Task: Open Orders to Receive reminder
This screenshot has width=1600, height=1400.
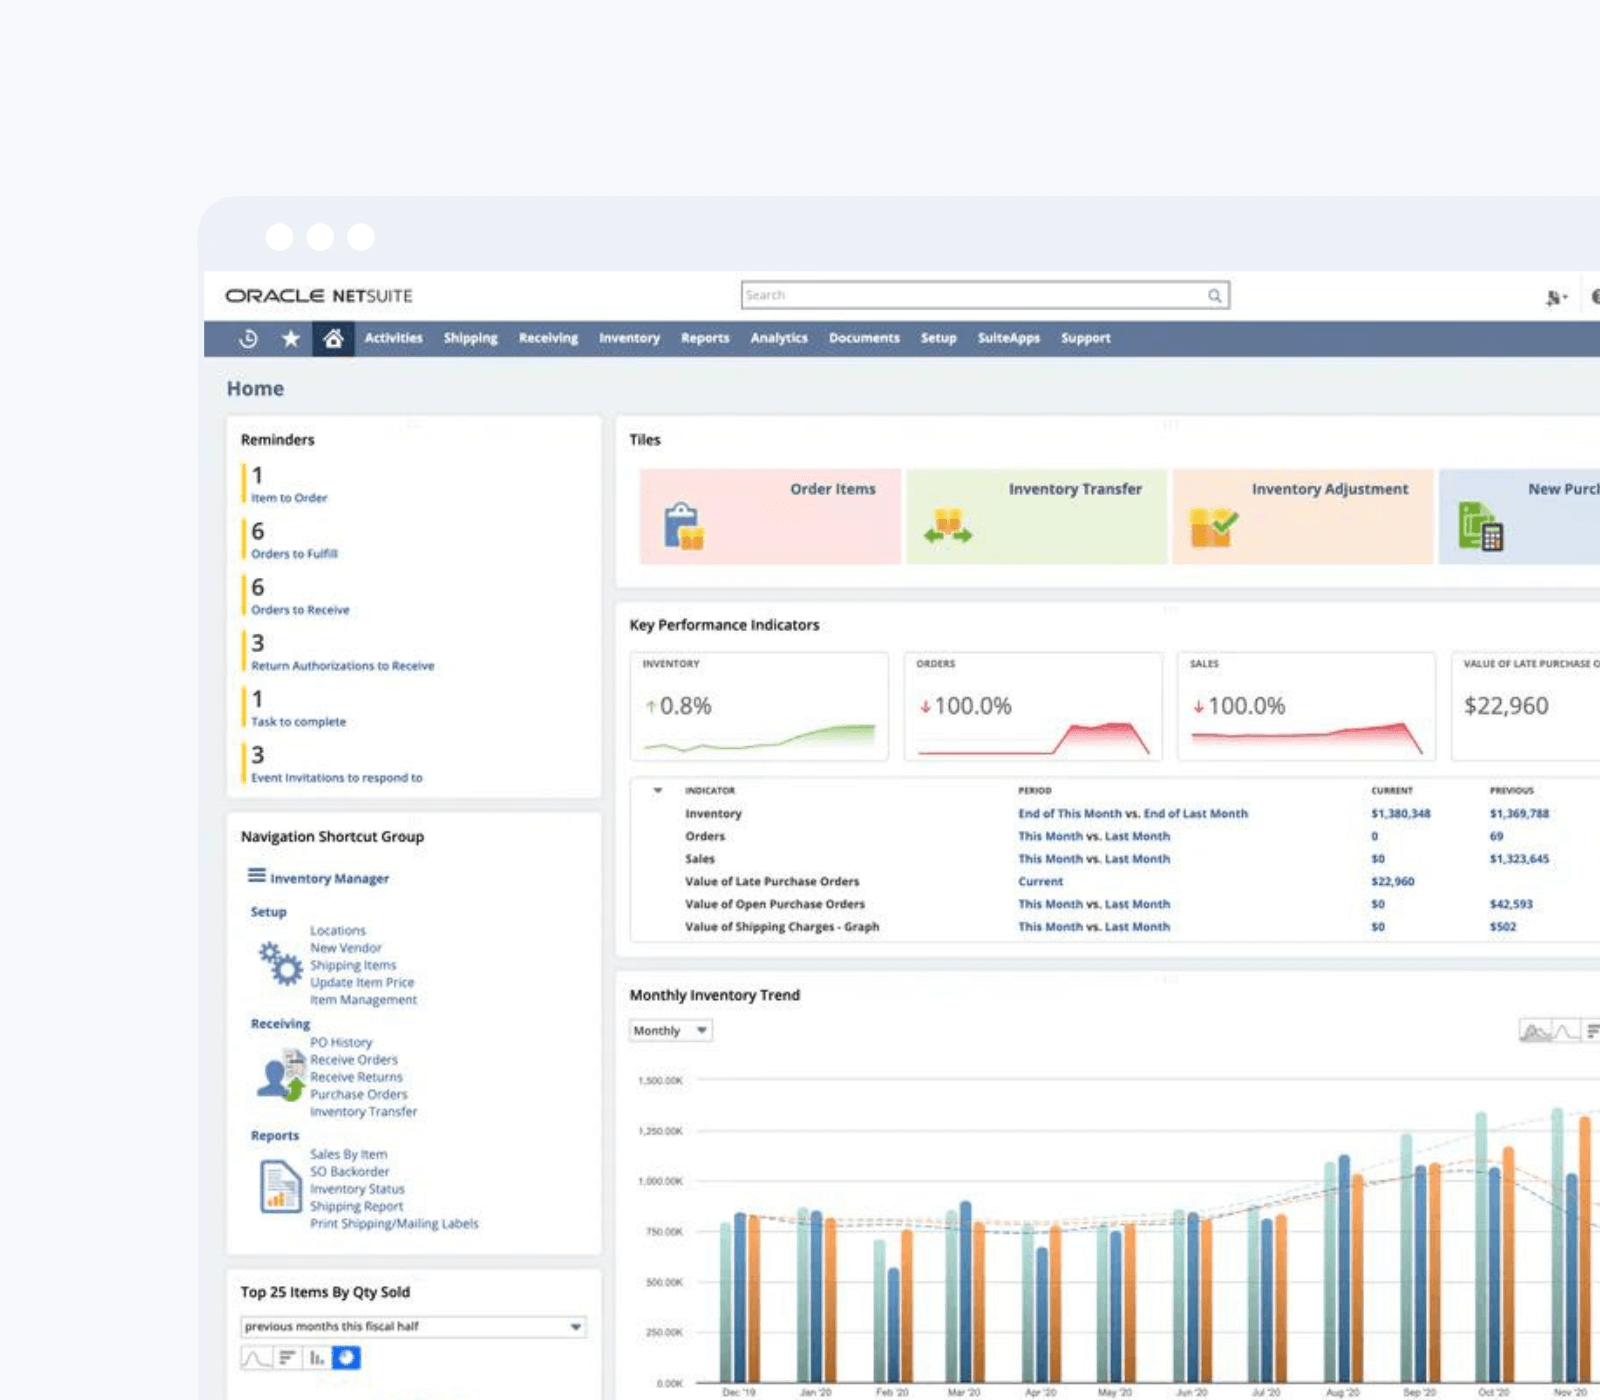Action: (300, 610)
